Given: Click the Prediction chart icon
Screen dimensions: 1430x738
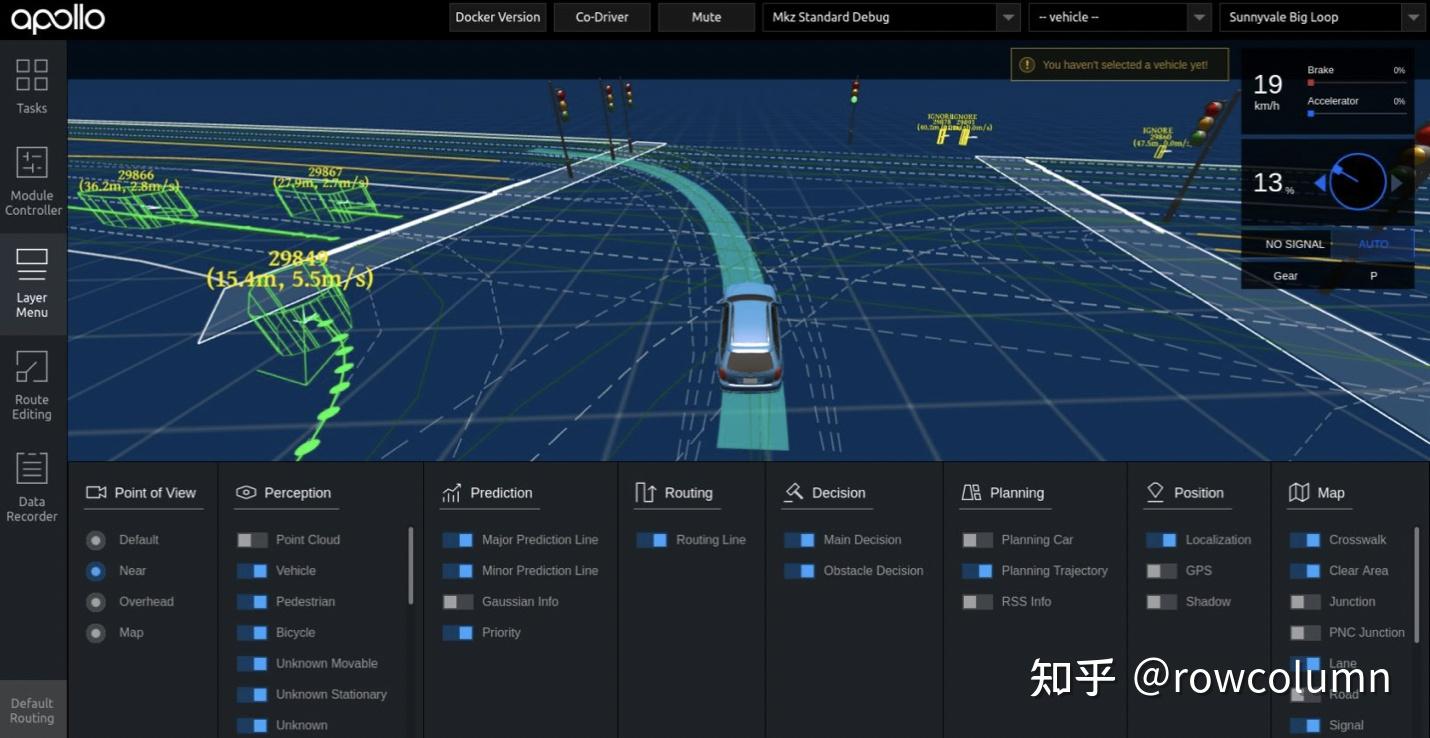Looking at the screenshot, I should [x=452, y=492].
